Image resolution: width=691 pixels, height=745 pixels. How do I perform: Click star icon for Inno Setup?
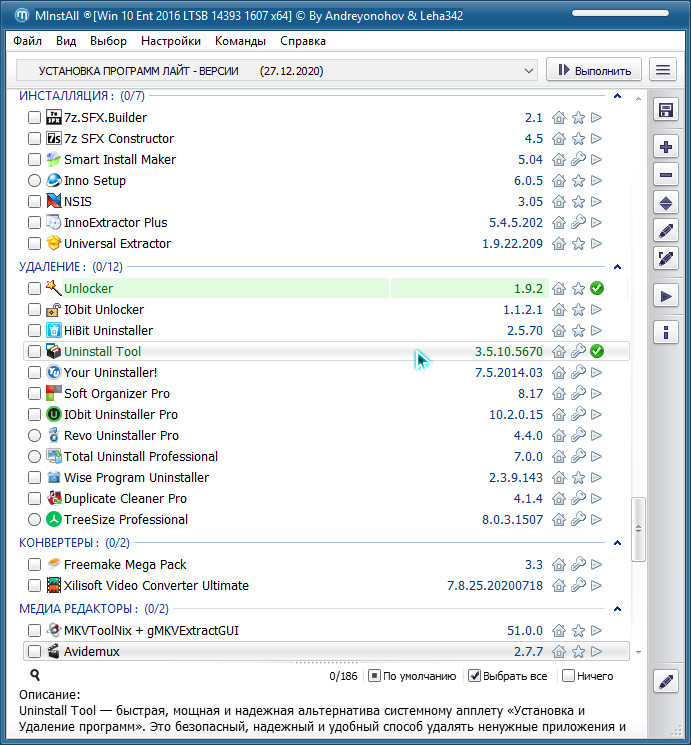[578, 181]
